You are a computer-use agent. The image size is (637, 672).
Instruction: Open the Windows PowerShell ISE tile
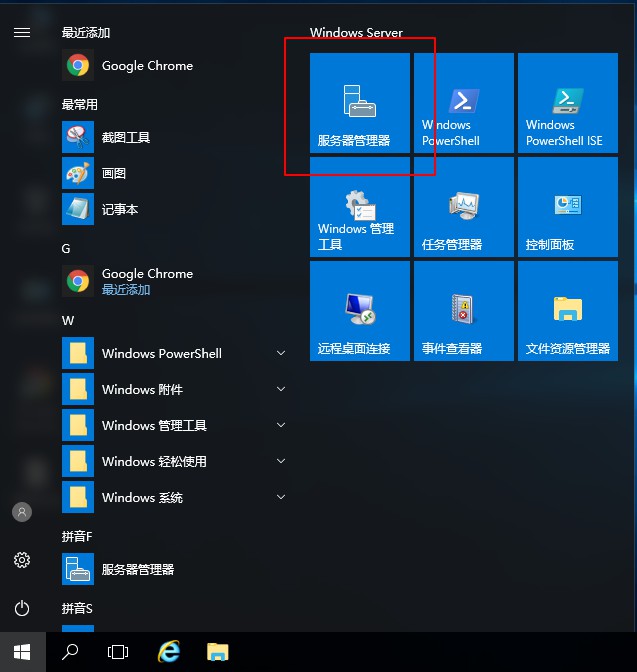[568, 103]
